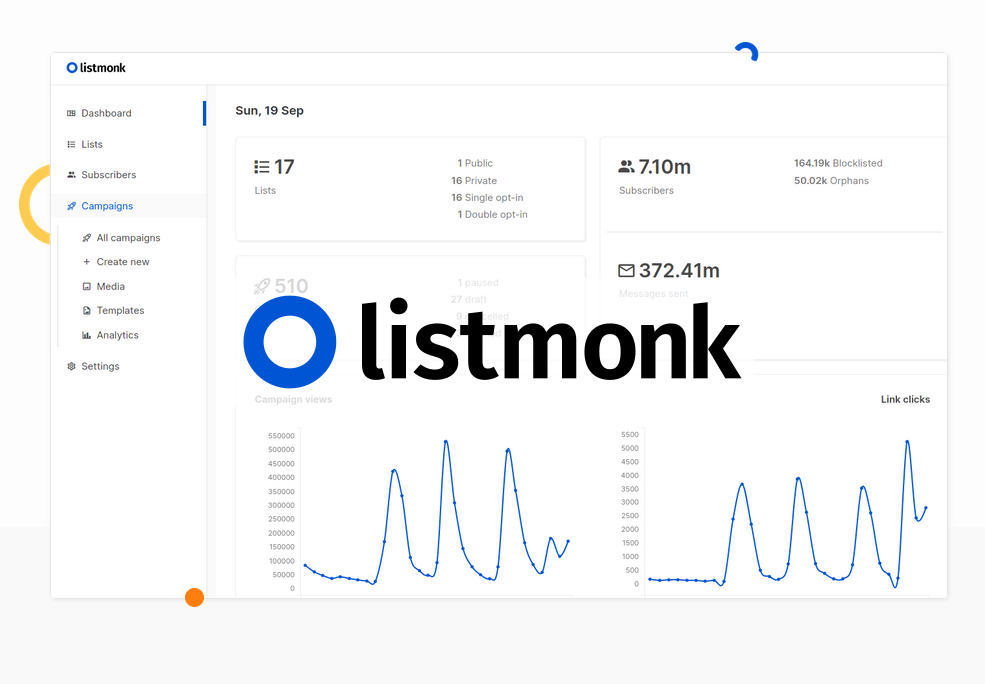Select the Campaigns rocket icon
This screenshot has height=684, width=985.
click(x=72, y=206)
